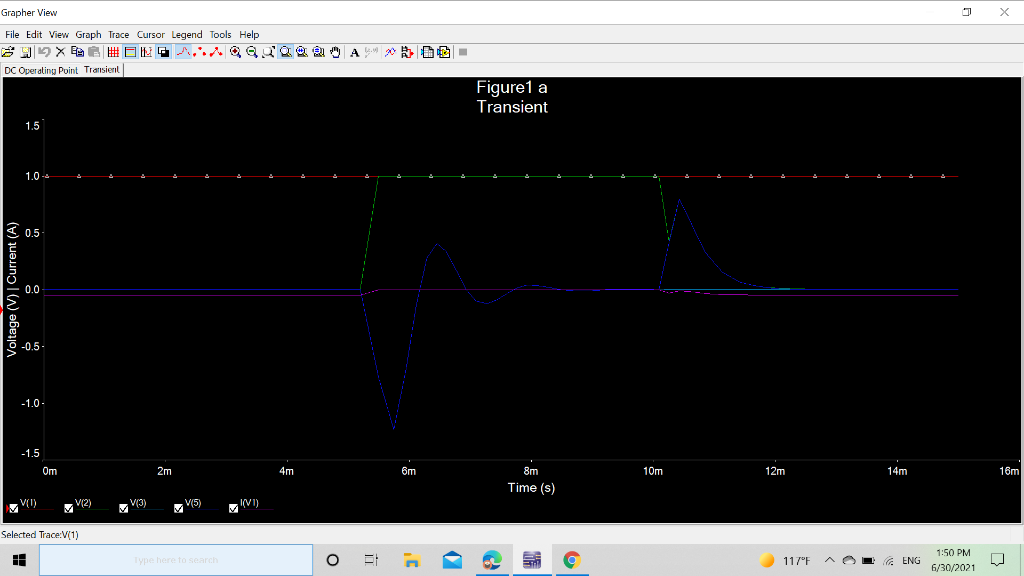Open the Trace menu
This screenshot has height=576, width=1024.
click(x=118, y=33)
